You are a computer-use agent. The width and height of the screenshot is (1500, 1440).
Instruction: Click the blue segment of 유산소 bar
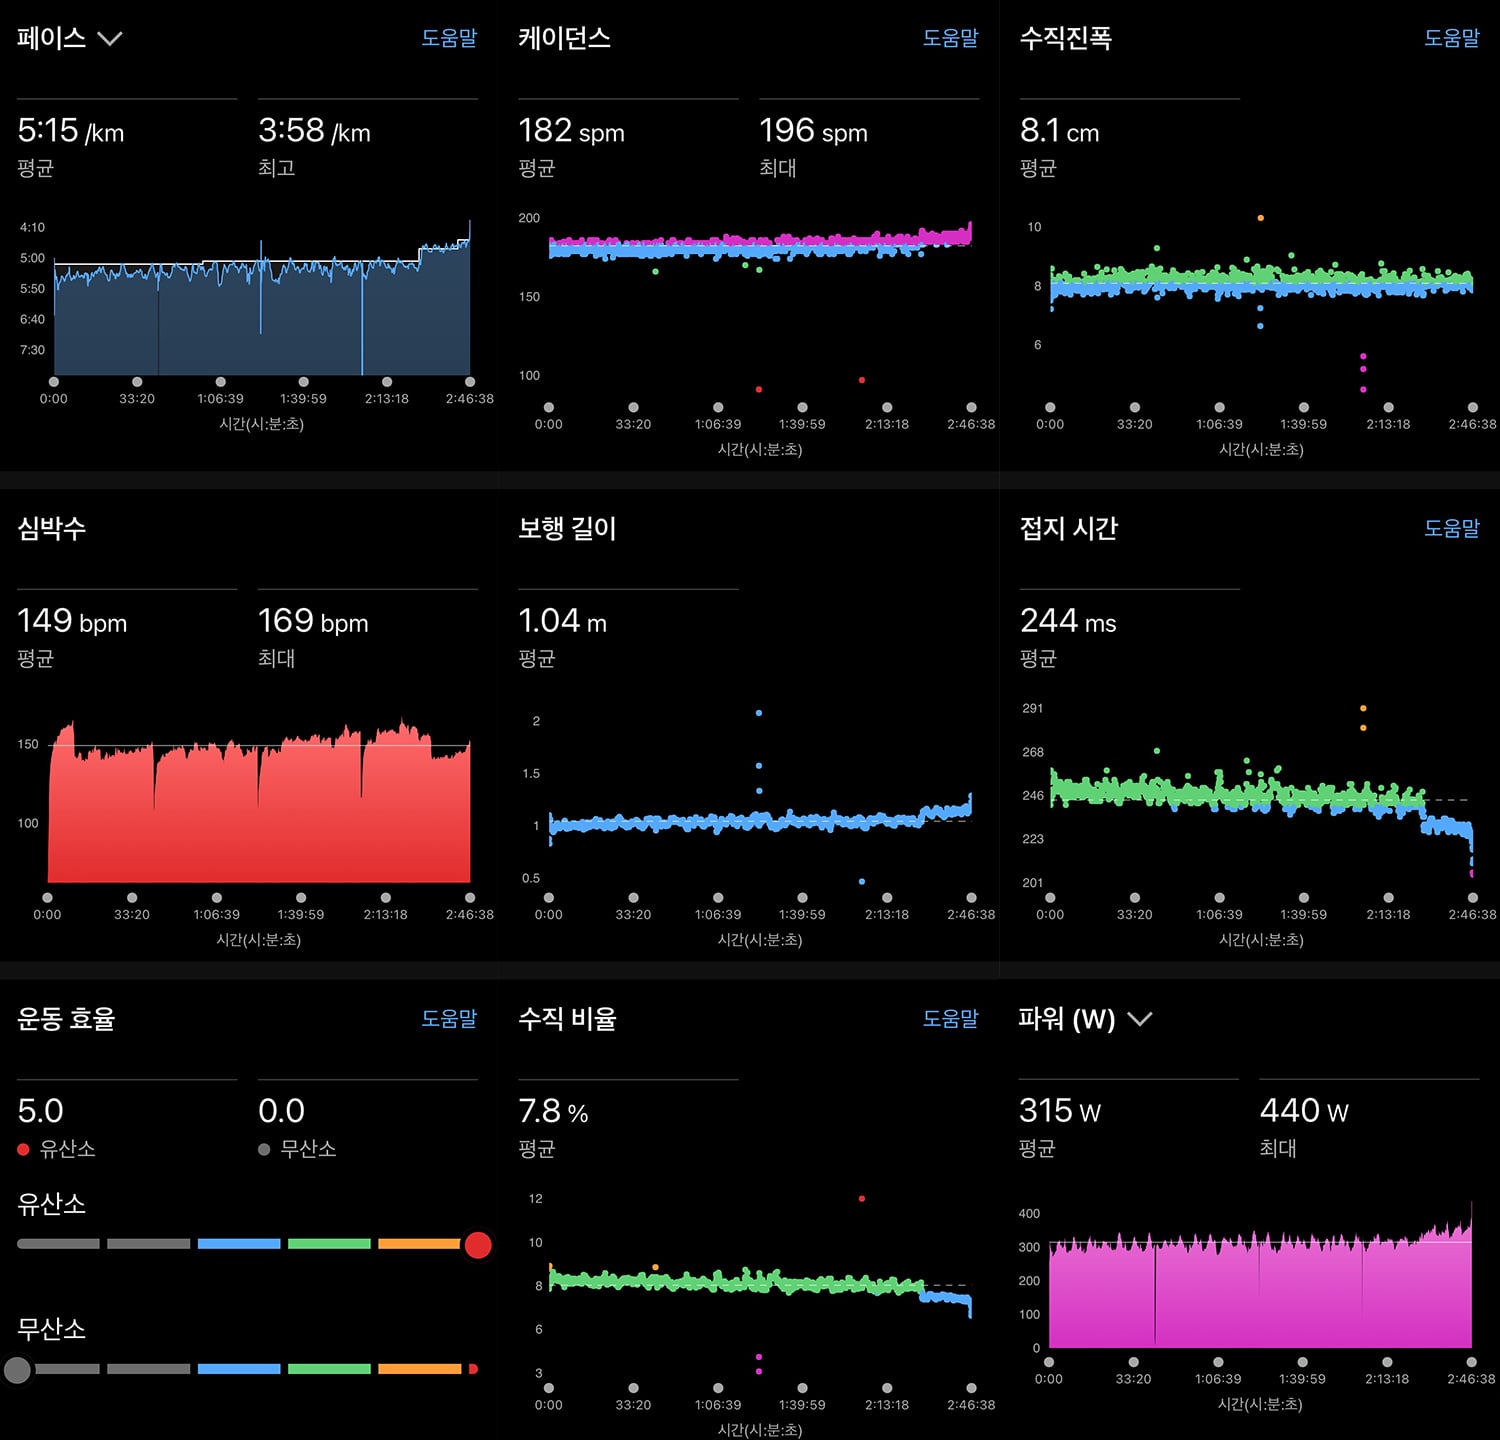(x=239, y=1244)
